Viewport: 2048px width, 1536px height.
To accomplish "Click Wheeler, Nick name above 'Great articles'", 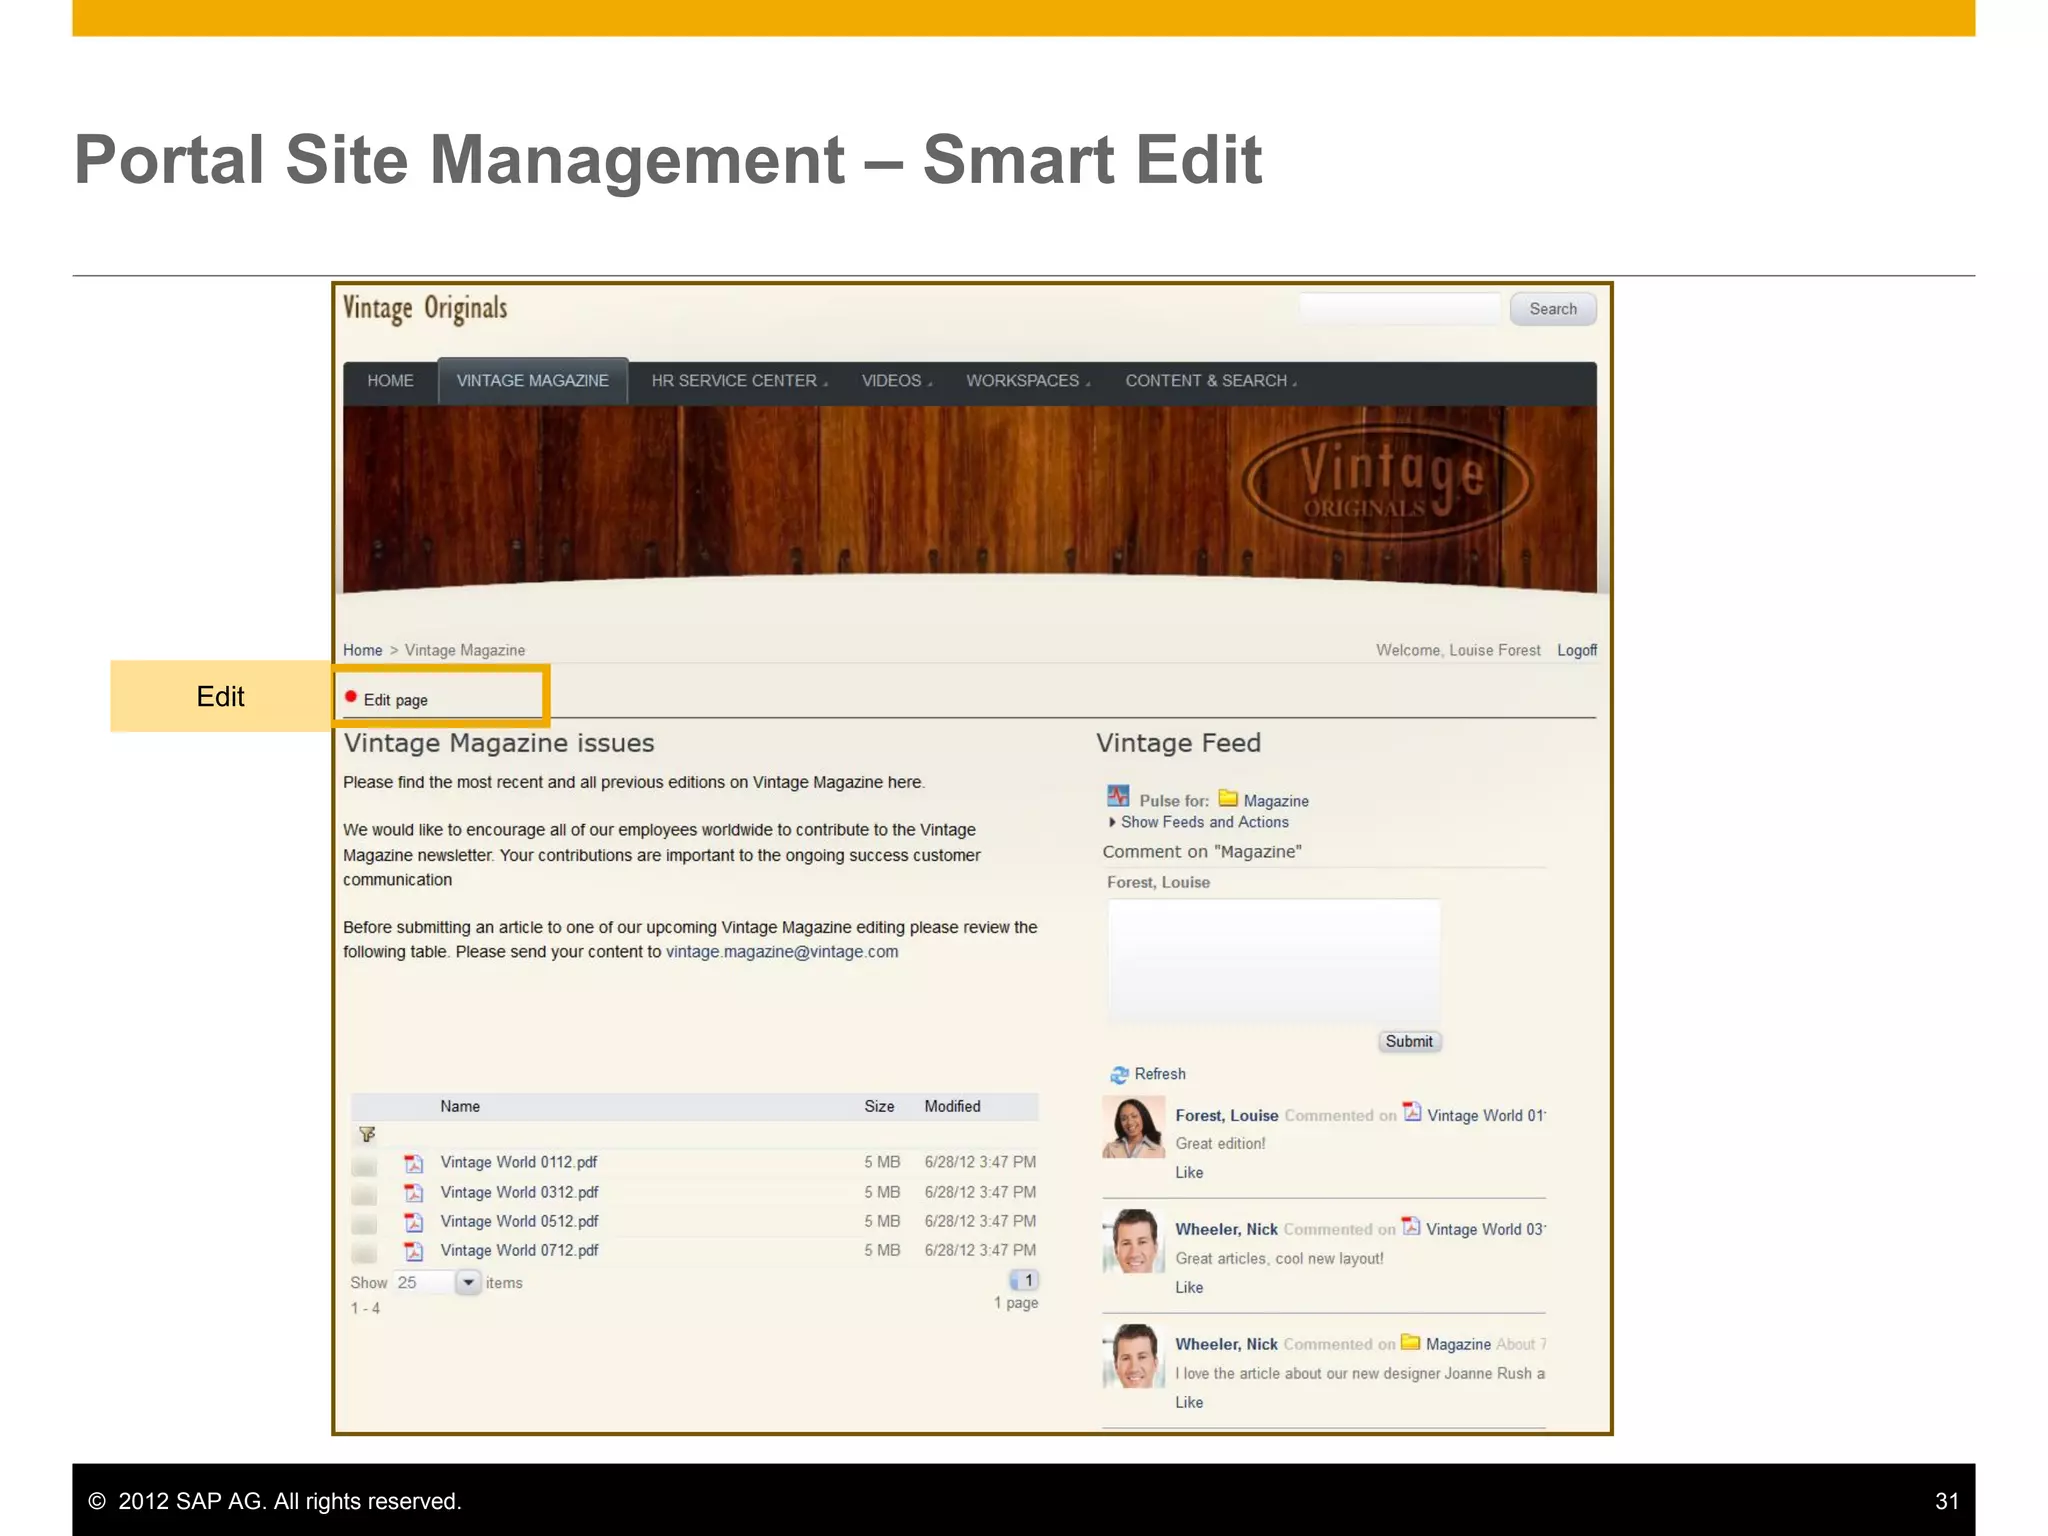I will click(x=1226, y=1229).
